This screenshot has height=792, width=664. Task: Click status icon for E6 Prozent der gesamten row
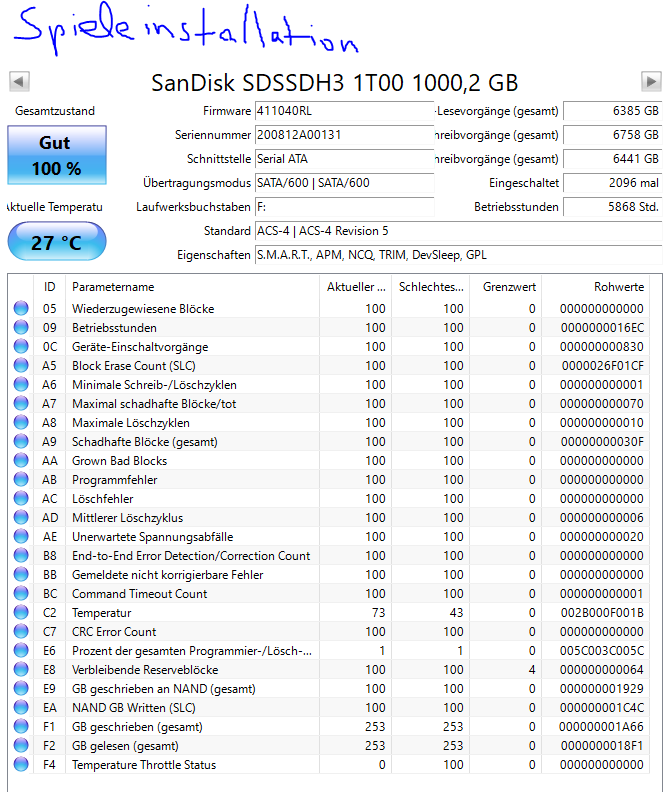point(21,651)
